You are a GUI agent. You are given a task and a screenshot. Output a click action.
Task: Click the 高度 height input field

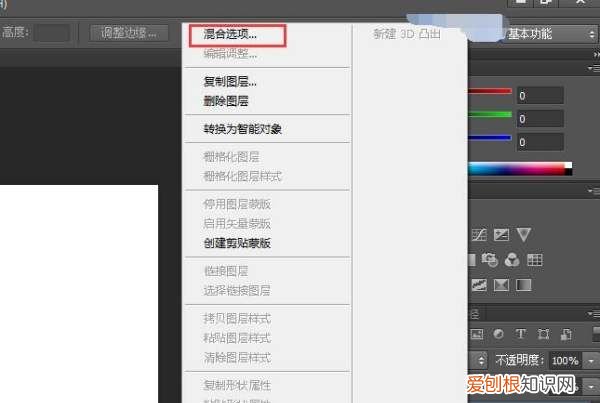point(52,33)
